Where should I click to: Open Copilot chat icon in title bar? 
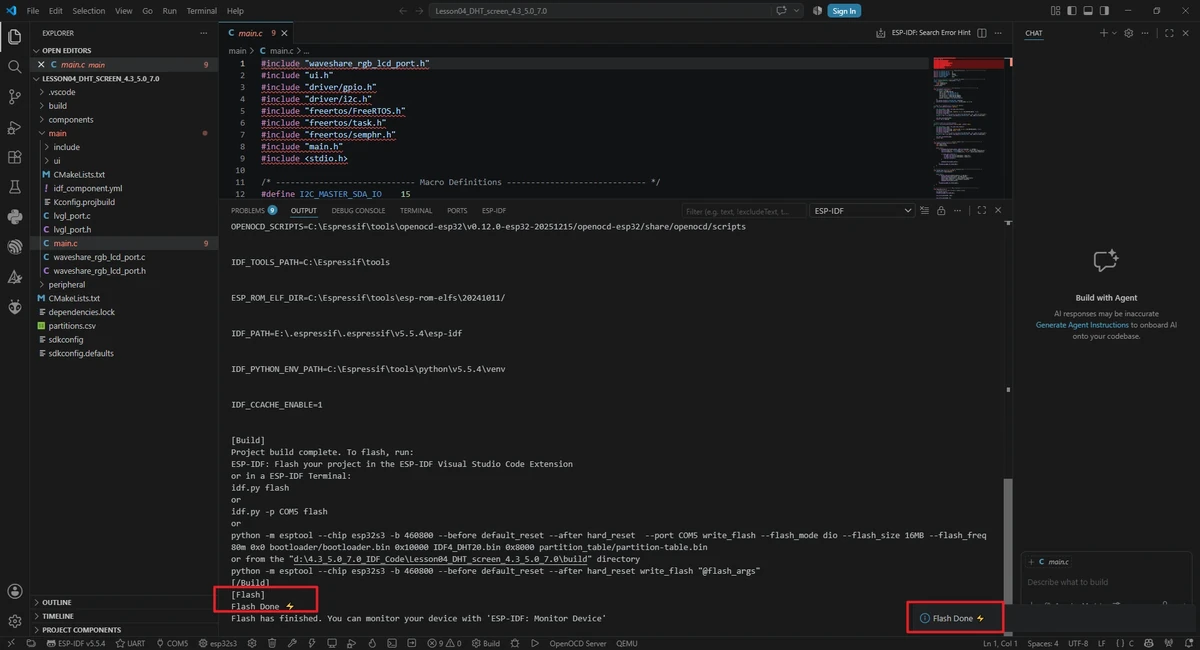tap(783, 11)
